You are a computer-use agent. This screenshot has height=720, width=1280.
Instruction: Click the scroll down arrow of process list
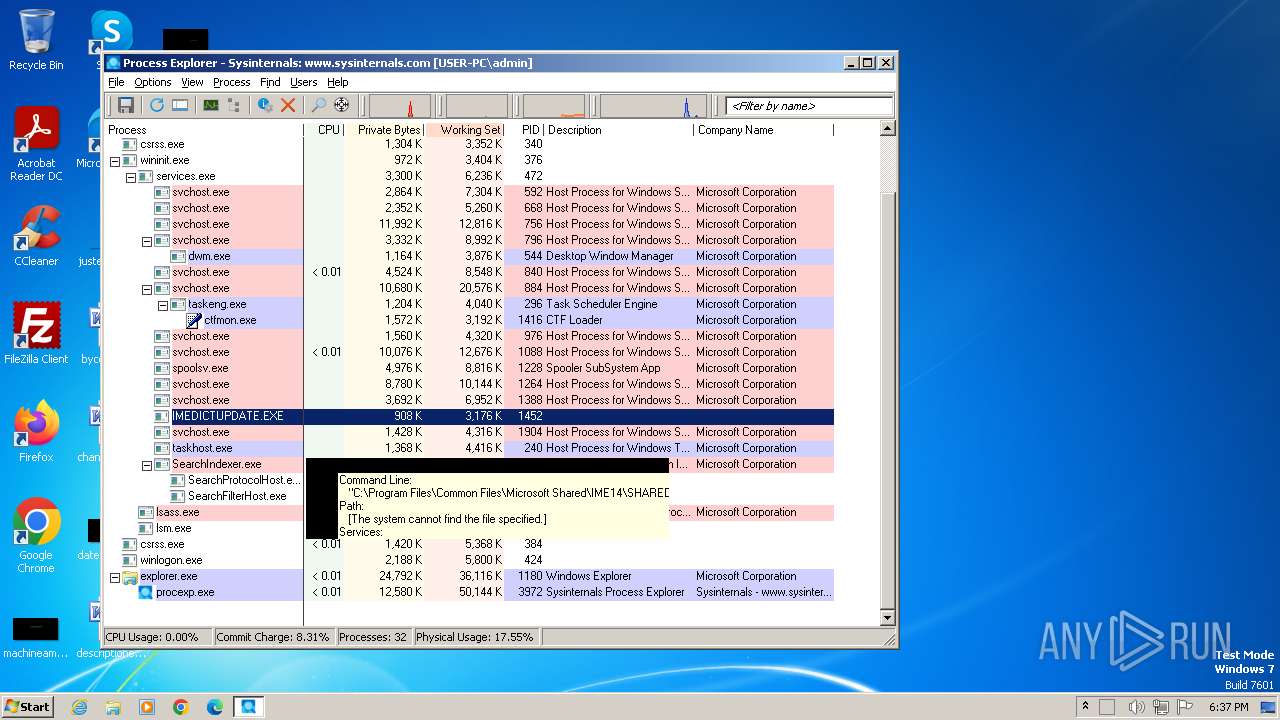(887, 618)
